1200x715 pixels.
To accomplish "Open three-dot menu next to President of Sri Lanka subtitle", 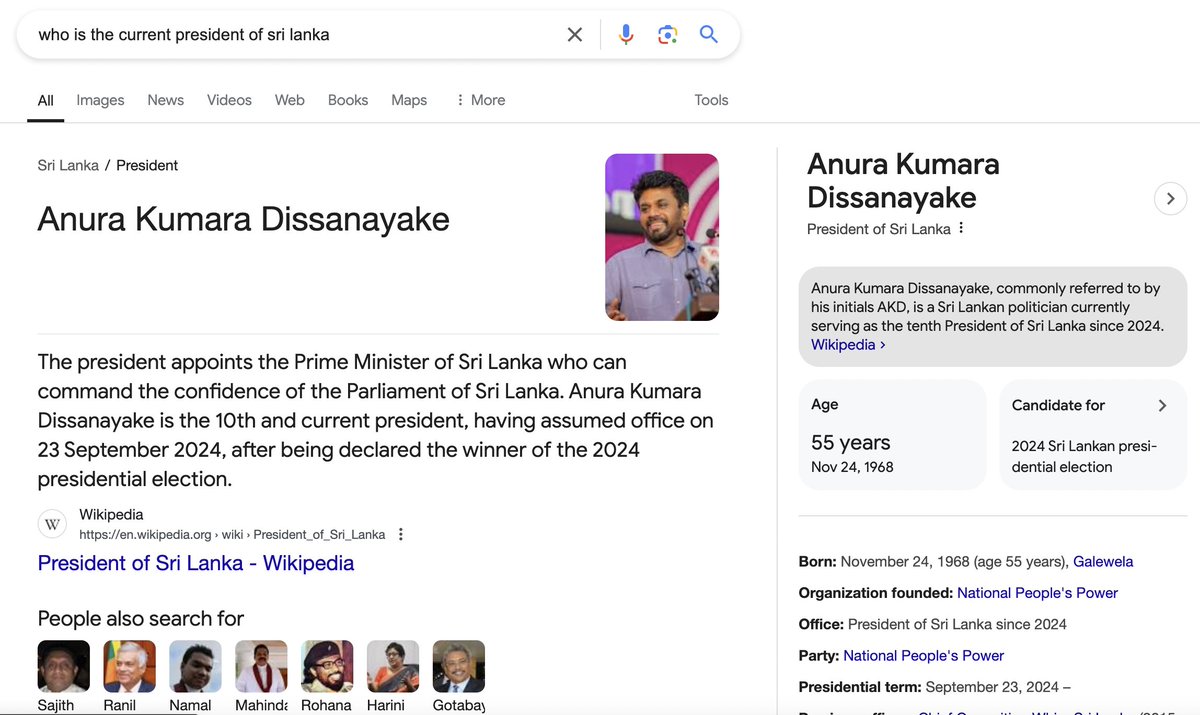I will click(x=961, y=228).
